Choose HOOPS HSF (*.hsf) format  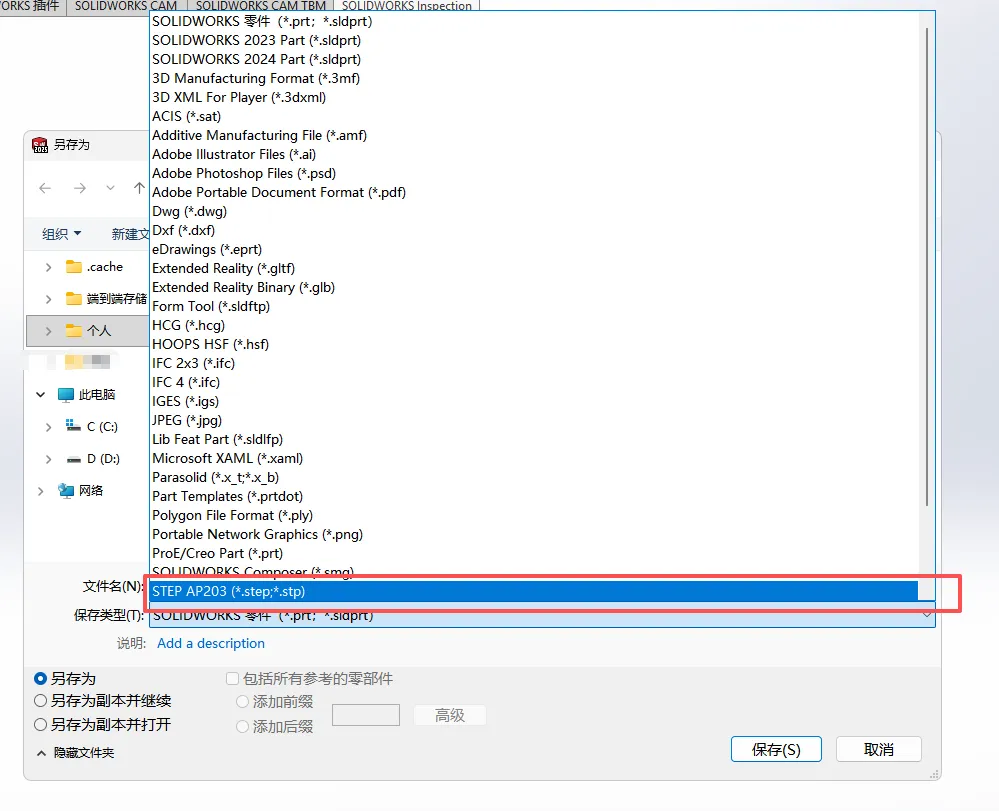click(x=535, y=345)
